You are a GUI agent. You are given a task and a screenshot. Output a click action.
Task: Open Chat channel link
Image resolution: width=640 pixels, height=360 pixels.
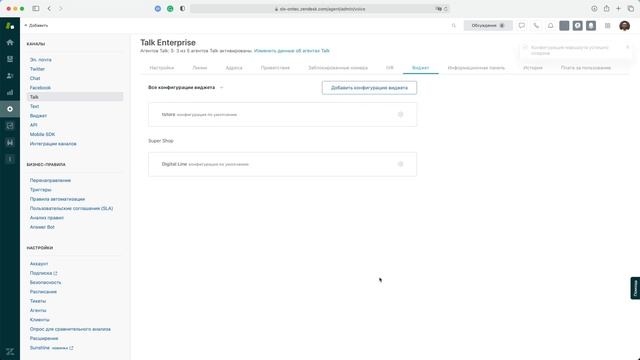pos(35,78)
